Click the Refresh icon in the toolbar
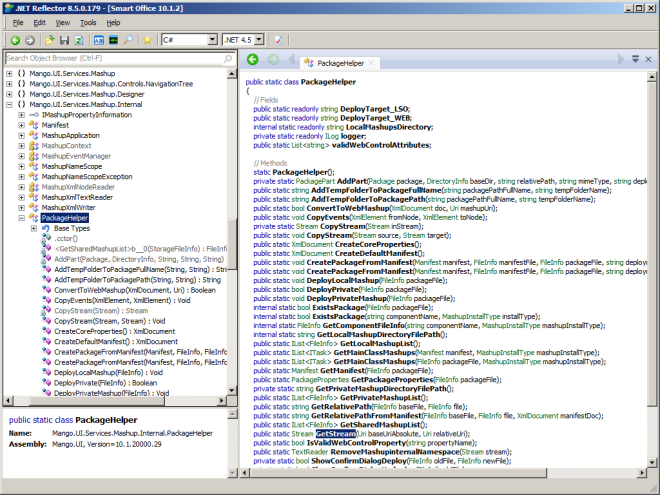The image size is (660, 495). click(x=78, y=40)
